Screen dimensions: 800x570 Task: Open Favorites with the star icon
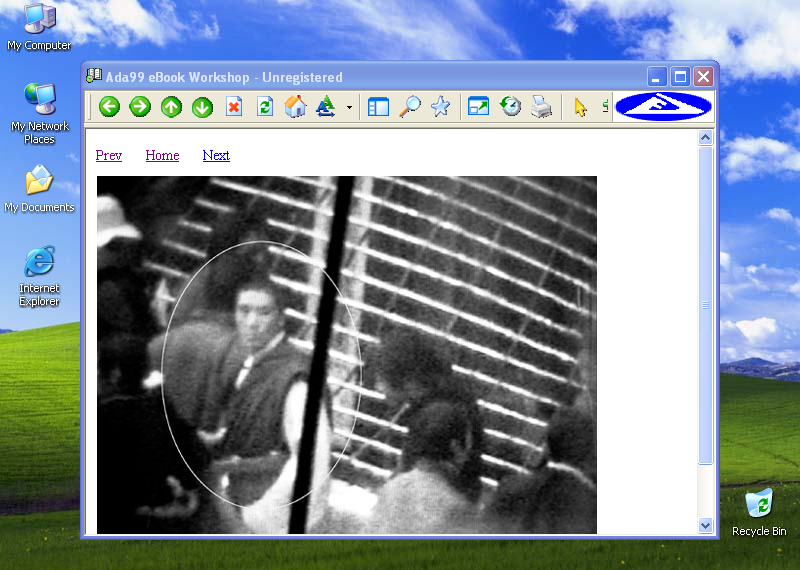tap(440, 107)
